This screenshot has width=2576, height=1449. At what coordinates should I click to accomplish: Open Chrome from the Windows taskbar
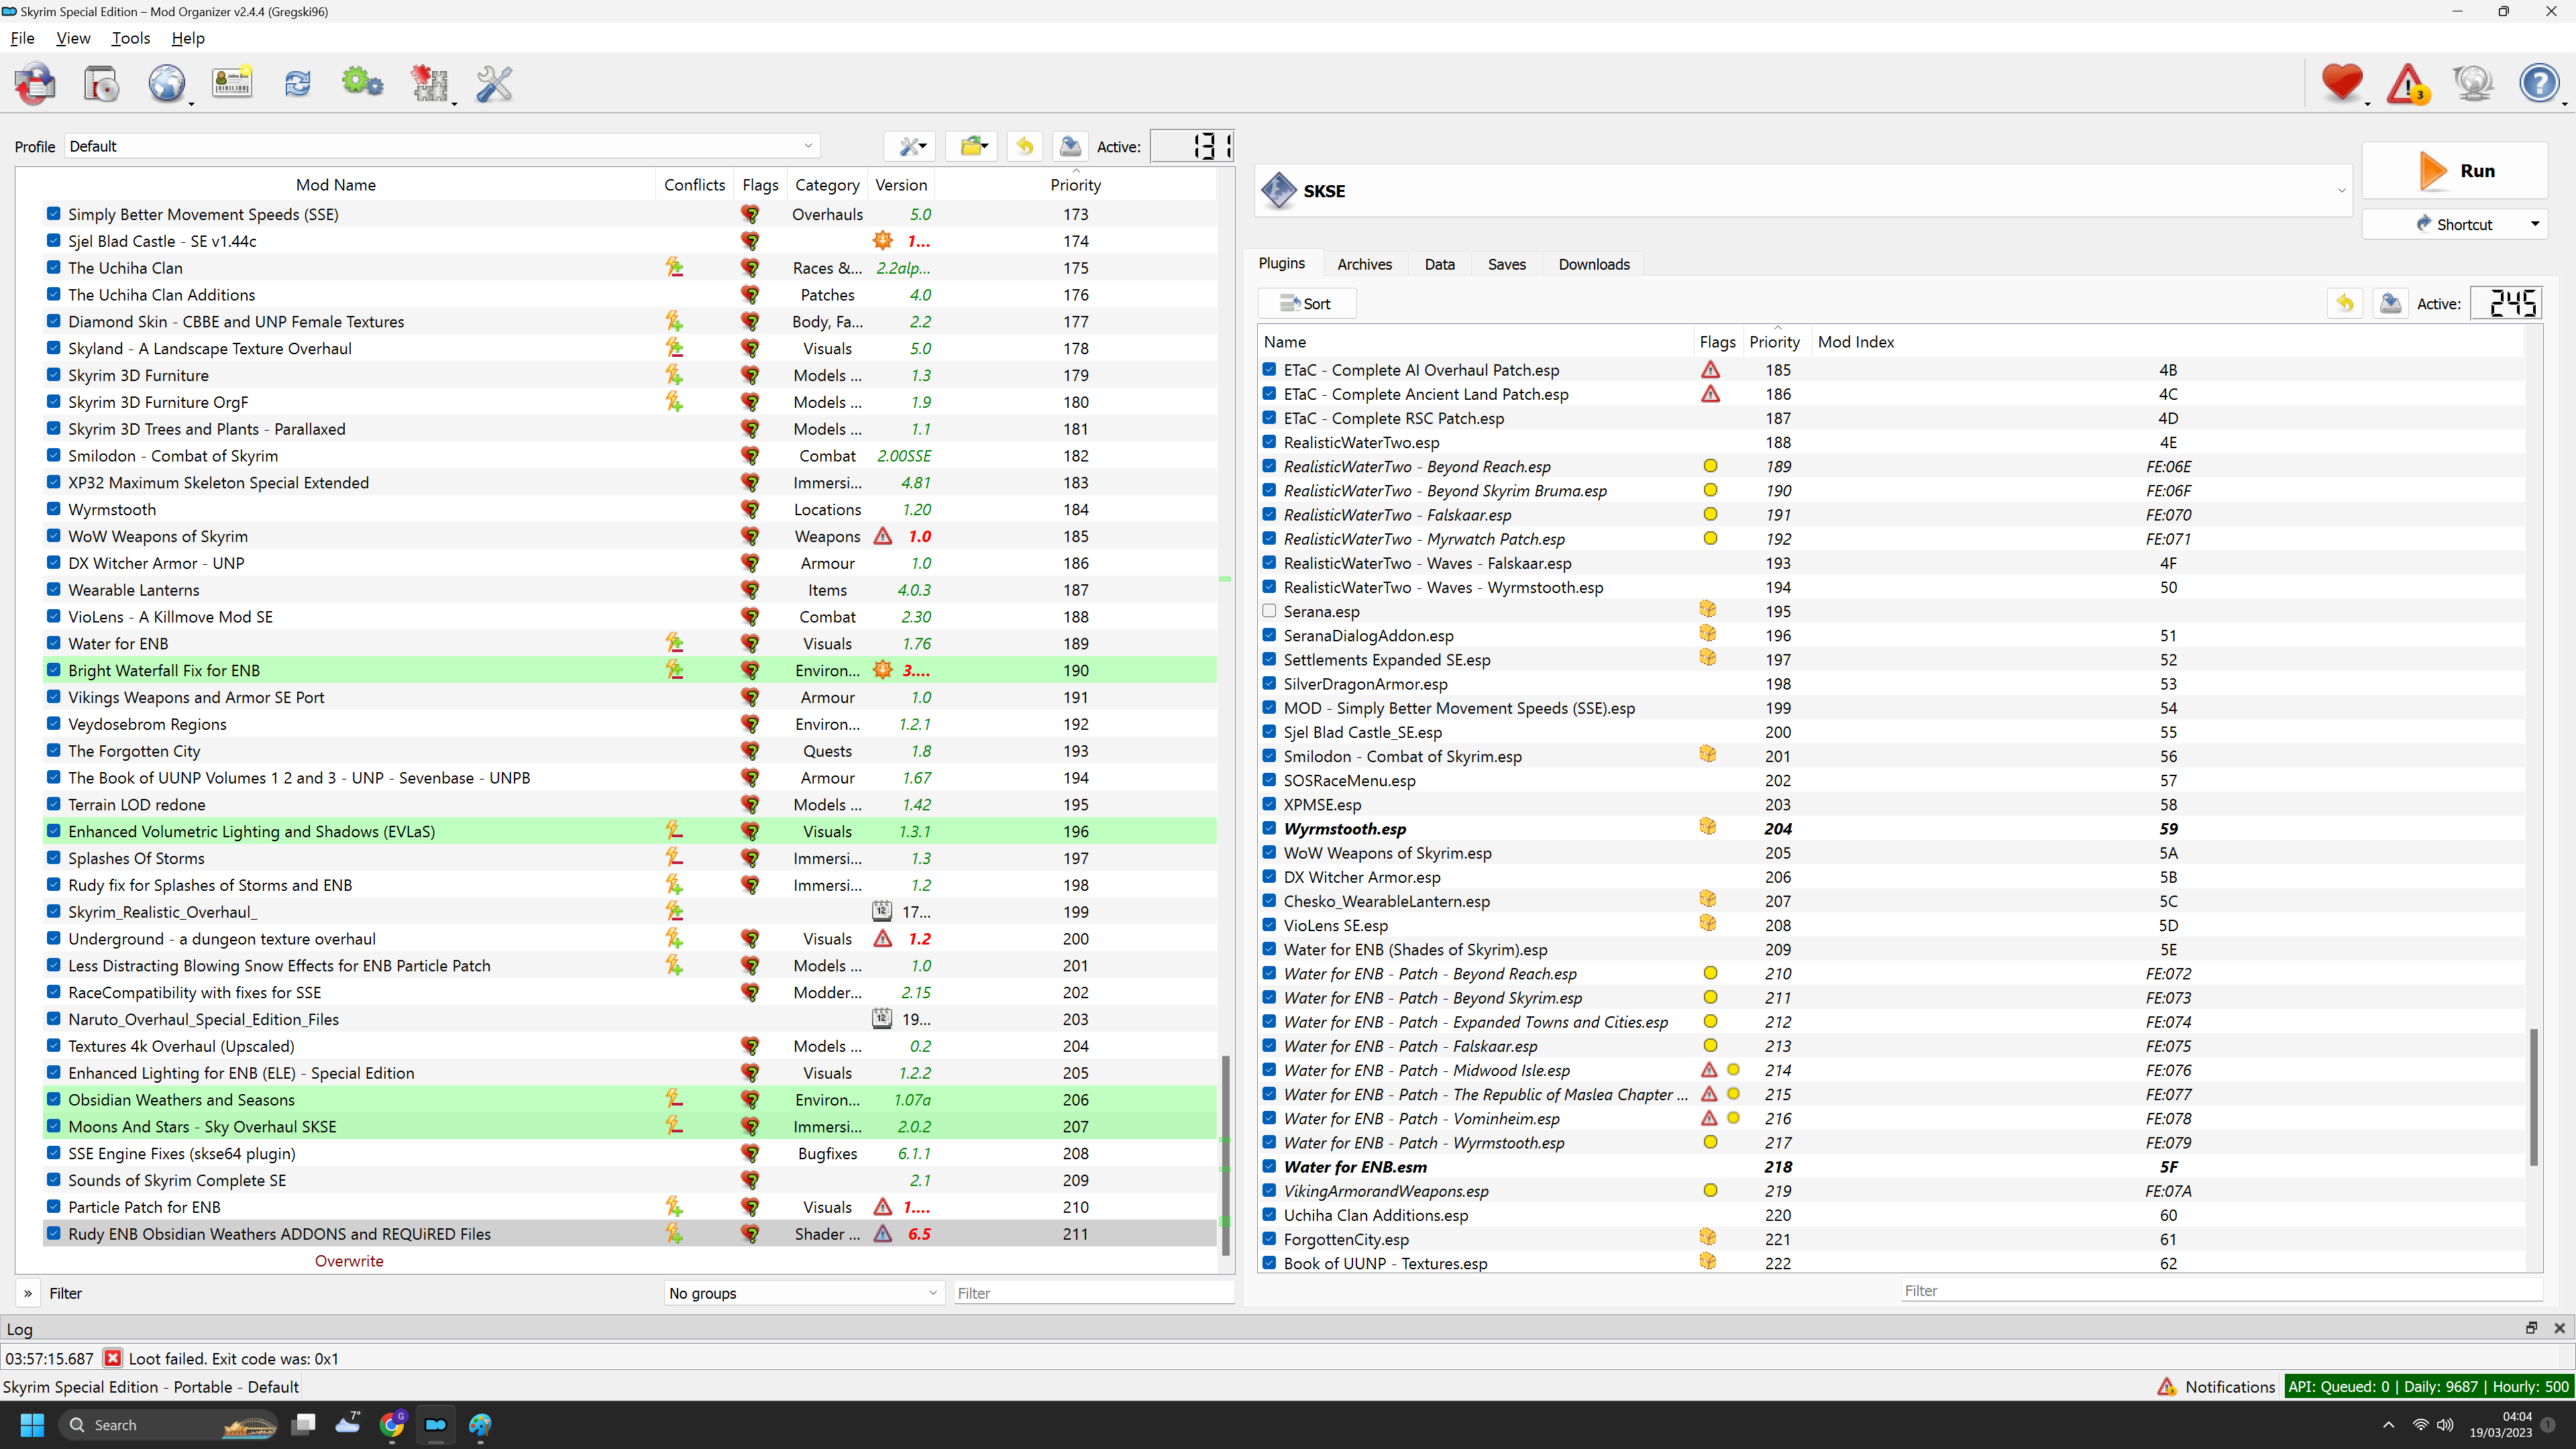(392, 1424)
